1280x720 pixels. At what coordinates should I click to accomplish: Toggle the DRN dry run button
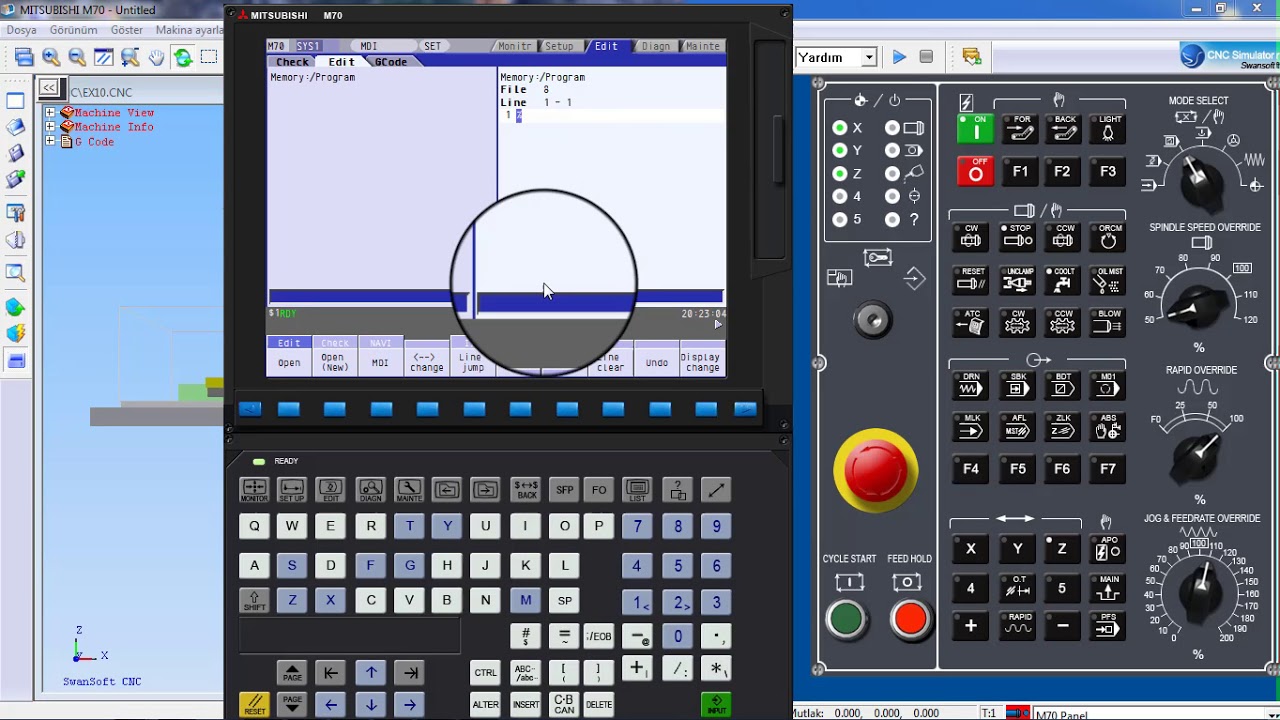971,385
